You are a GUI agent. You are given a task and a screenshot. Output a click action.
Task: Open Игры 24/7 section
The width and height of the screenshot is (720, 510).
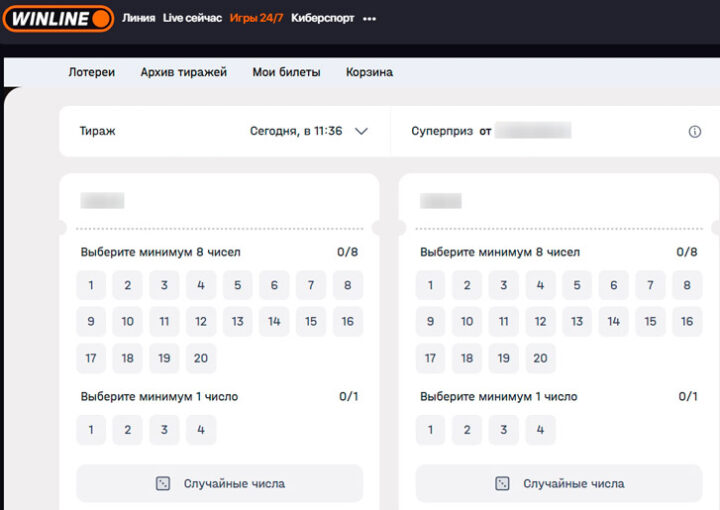pos(256,18)
